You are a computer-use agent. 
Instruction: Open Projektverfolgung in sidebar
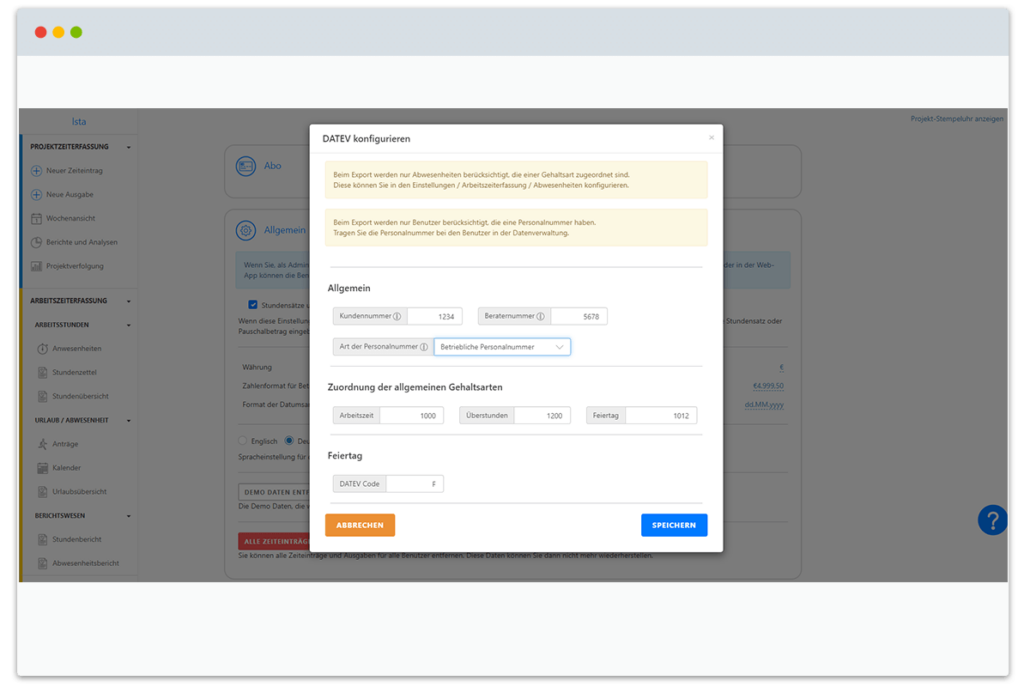click(x=75, y=266)
